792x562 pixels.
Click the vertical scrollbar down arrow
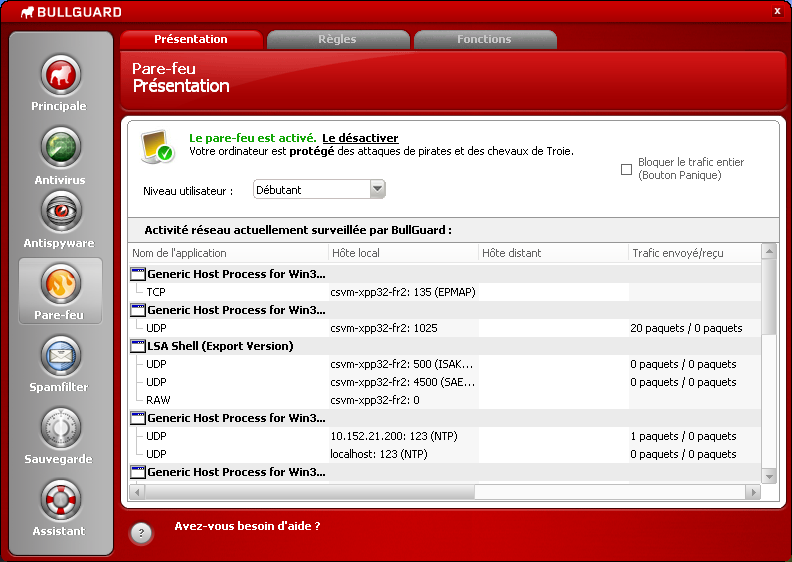click(x=769, y=477)
